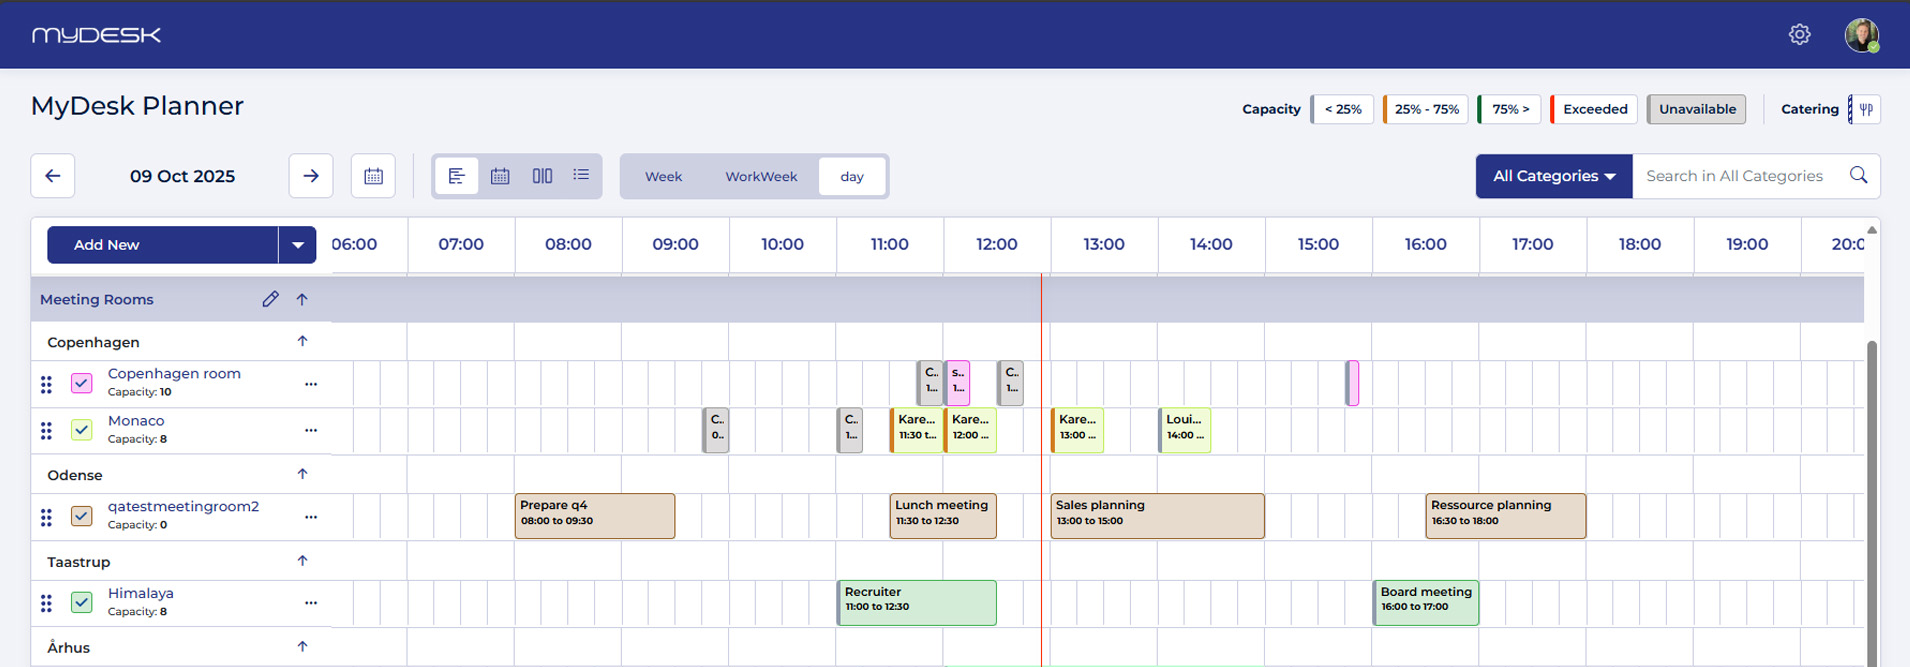
Task: Click the Monaco room name link
Action: (x=136, y=421)
